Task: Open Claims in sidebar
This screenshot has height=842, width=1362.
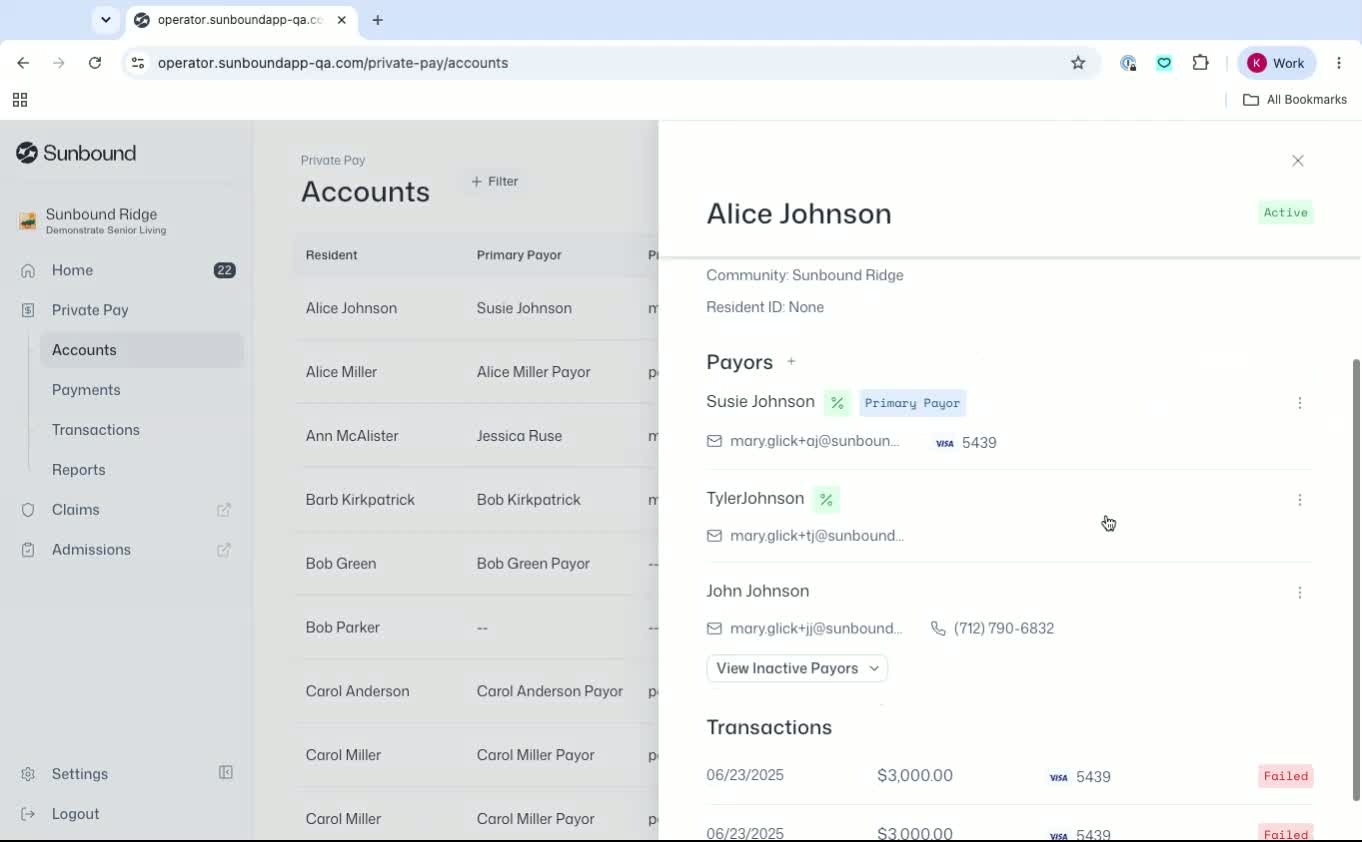Action: click(x=75, y=510)
